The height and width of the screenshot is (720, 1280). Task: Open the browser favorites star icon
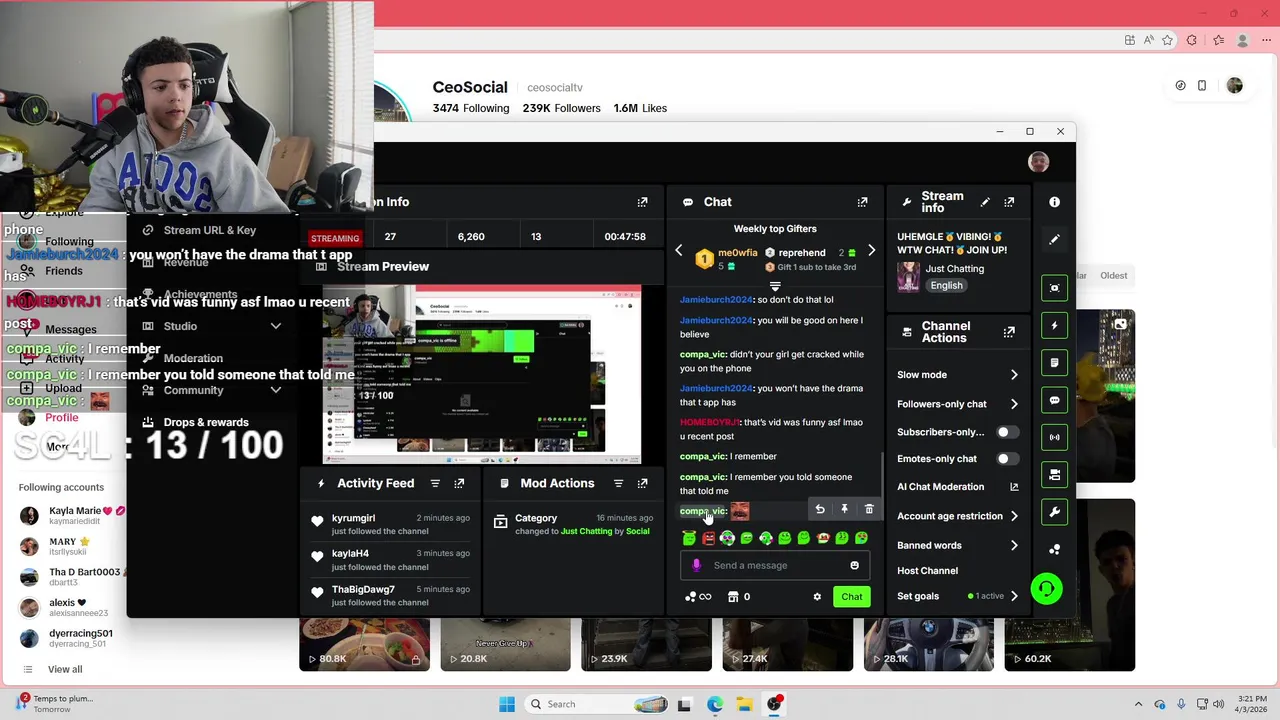tap(1167, 41)
